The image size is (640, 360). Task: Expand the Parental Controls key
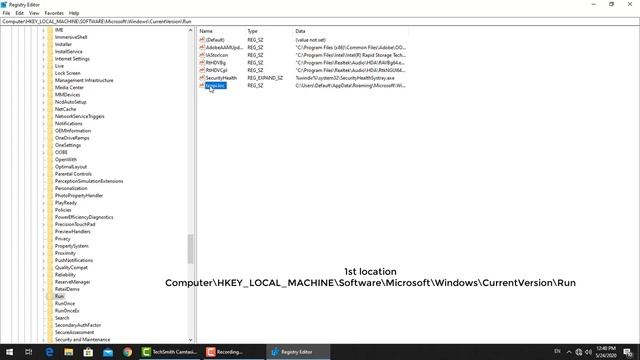(43, 174)
